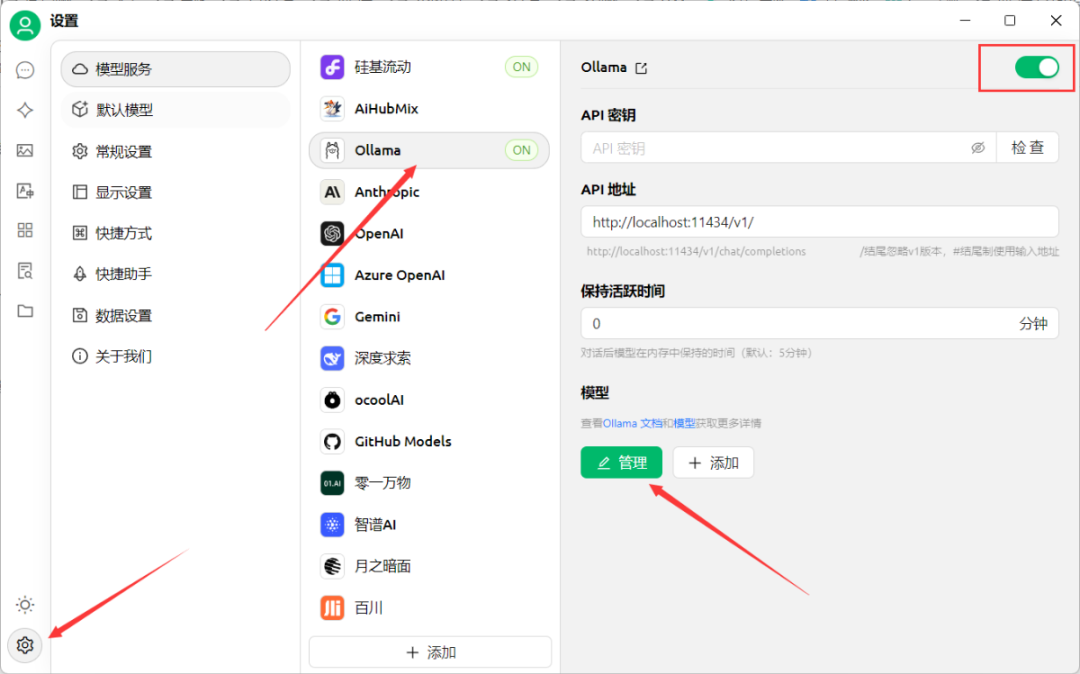
Task: Click the green user avatar icon
Action: 25,25
